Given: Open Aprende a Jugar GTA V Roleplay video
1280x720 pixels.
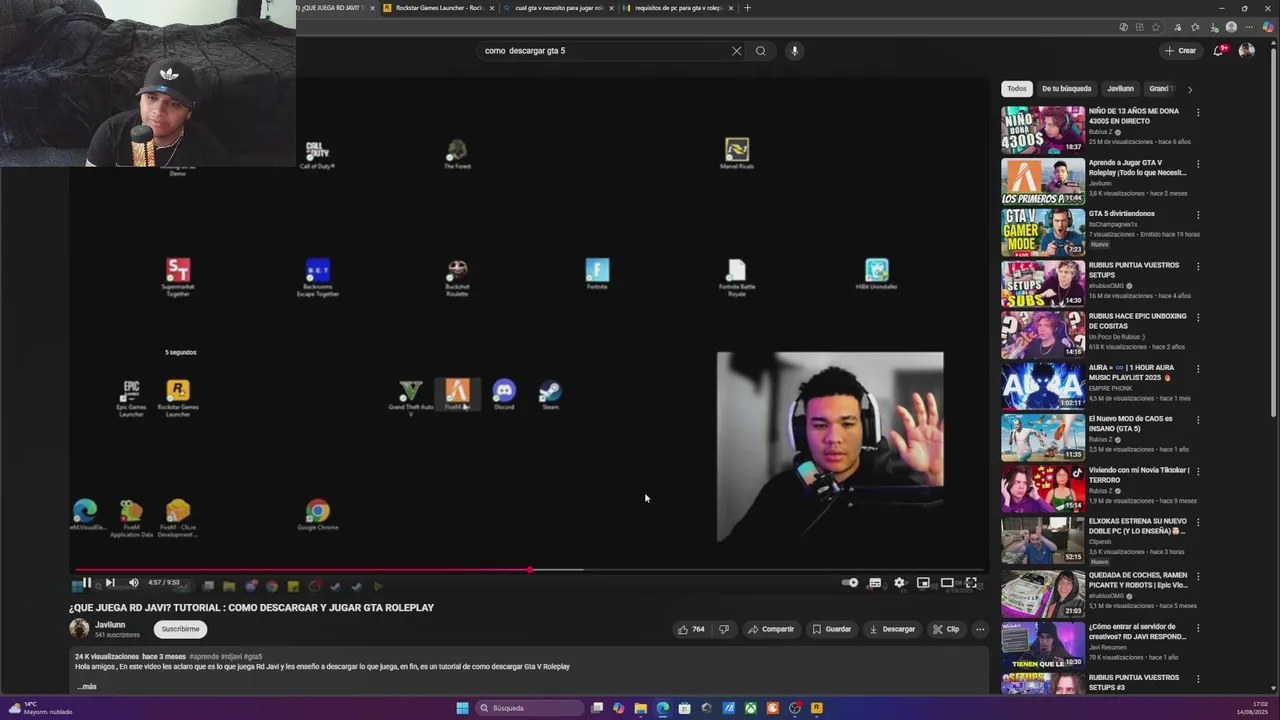Looking at the screenshot, I should click(1043, 181).
